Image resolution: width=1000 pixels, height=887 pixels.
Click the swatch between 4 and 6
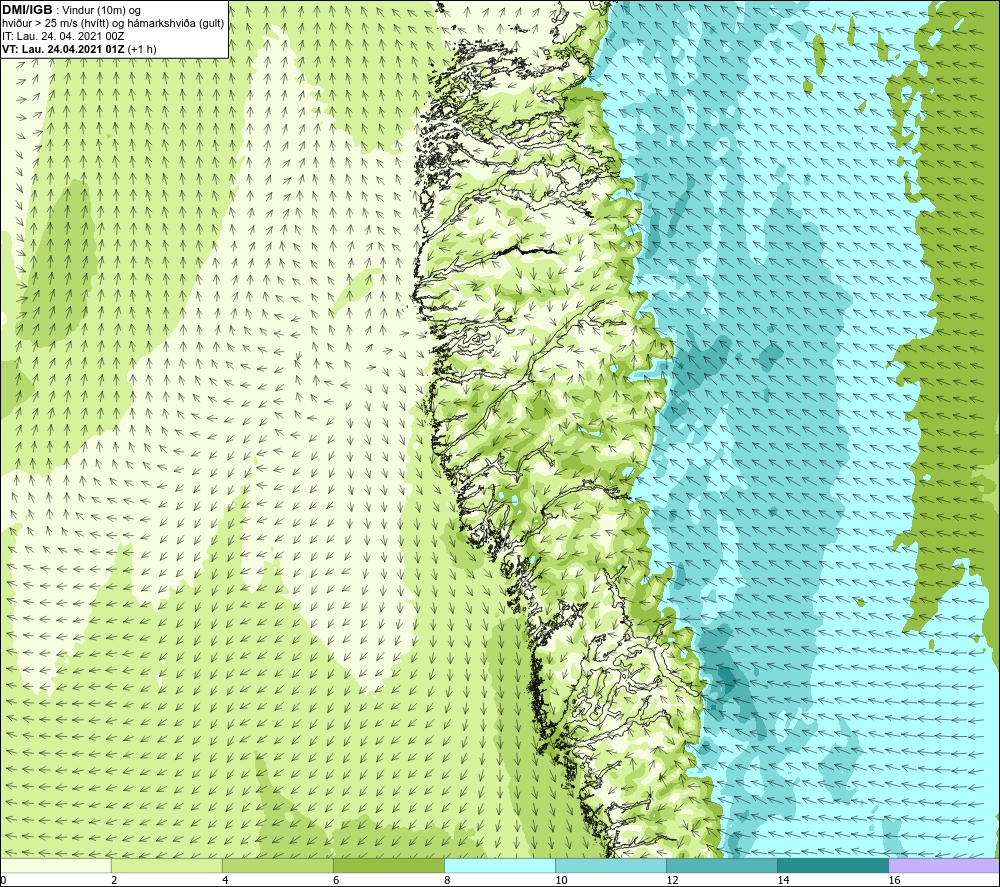[x=278, y=865]
